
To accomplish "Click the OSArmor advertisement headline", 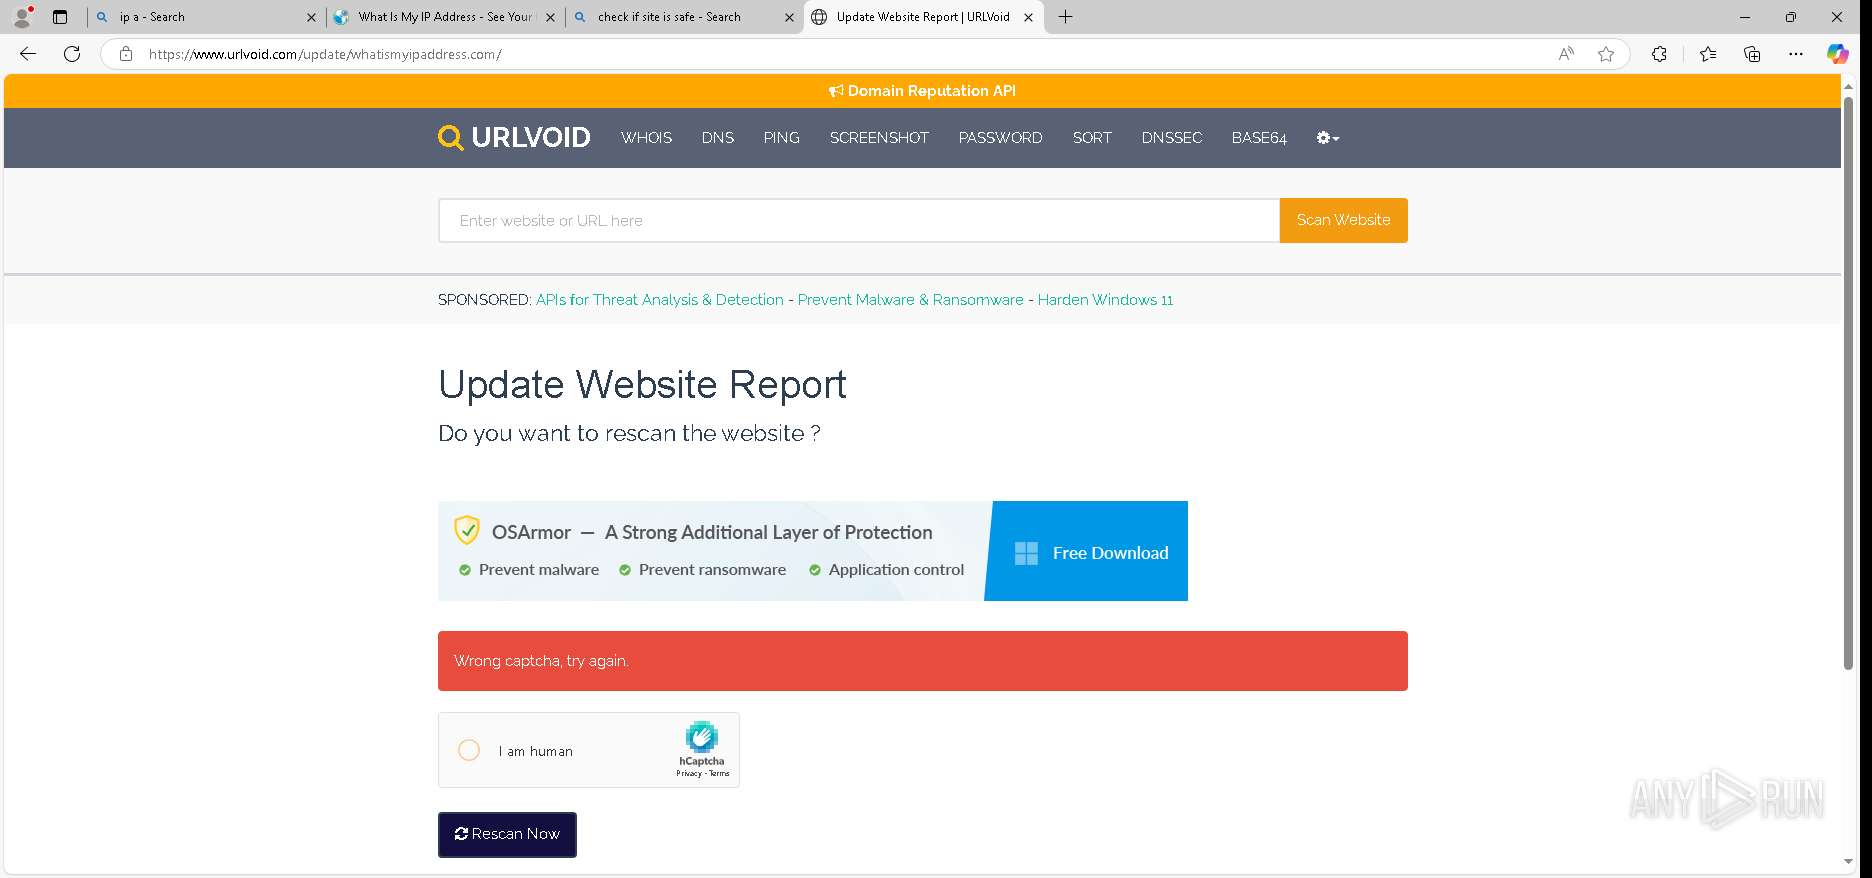I will [x=712, y=532].
